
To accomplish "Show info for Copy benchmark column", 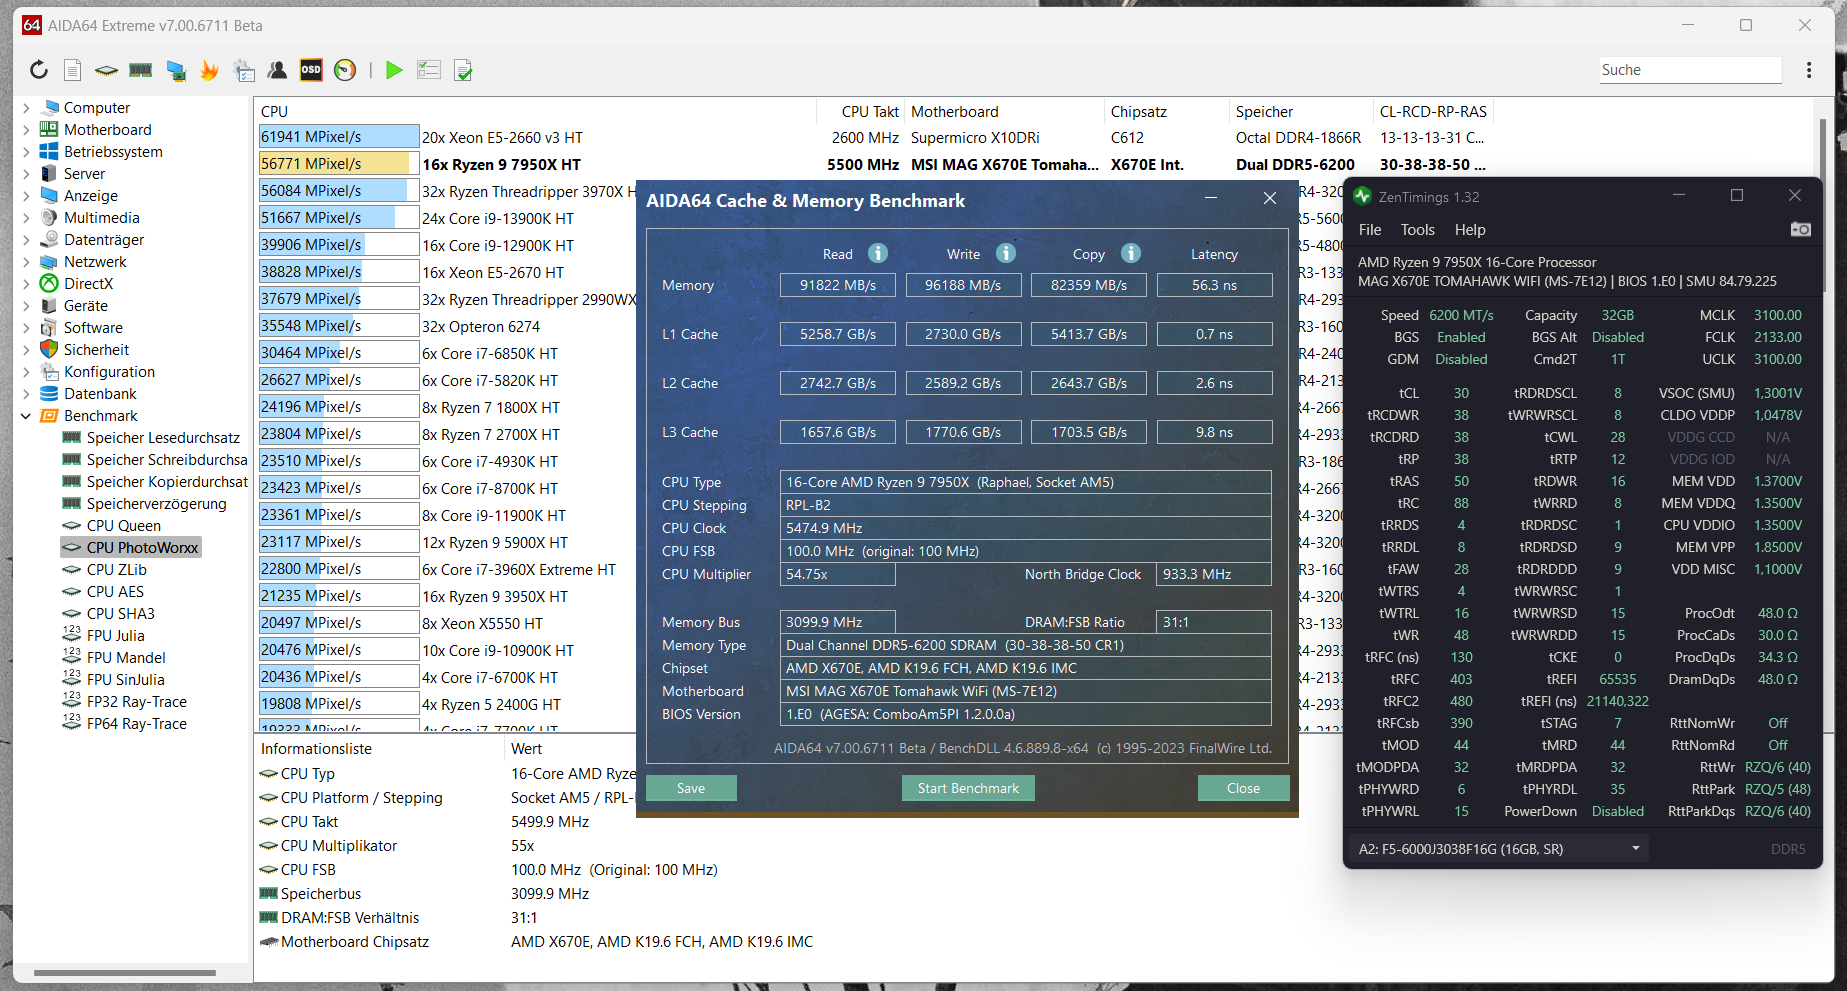I will (1131, 253).
